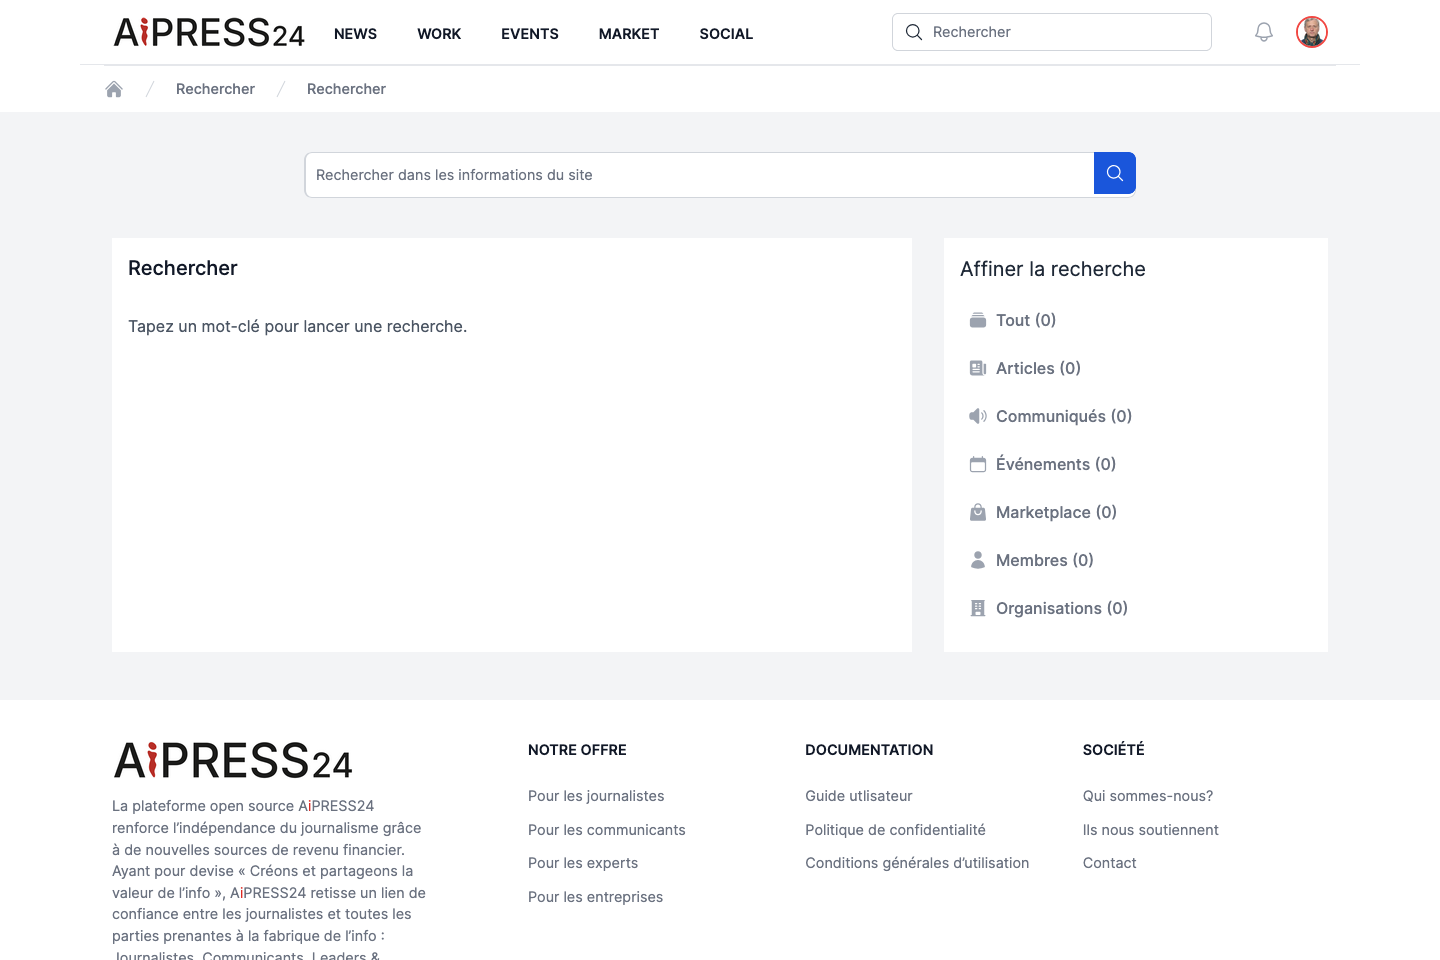Open the WORK menu

[439, 34]
